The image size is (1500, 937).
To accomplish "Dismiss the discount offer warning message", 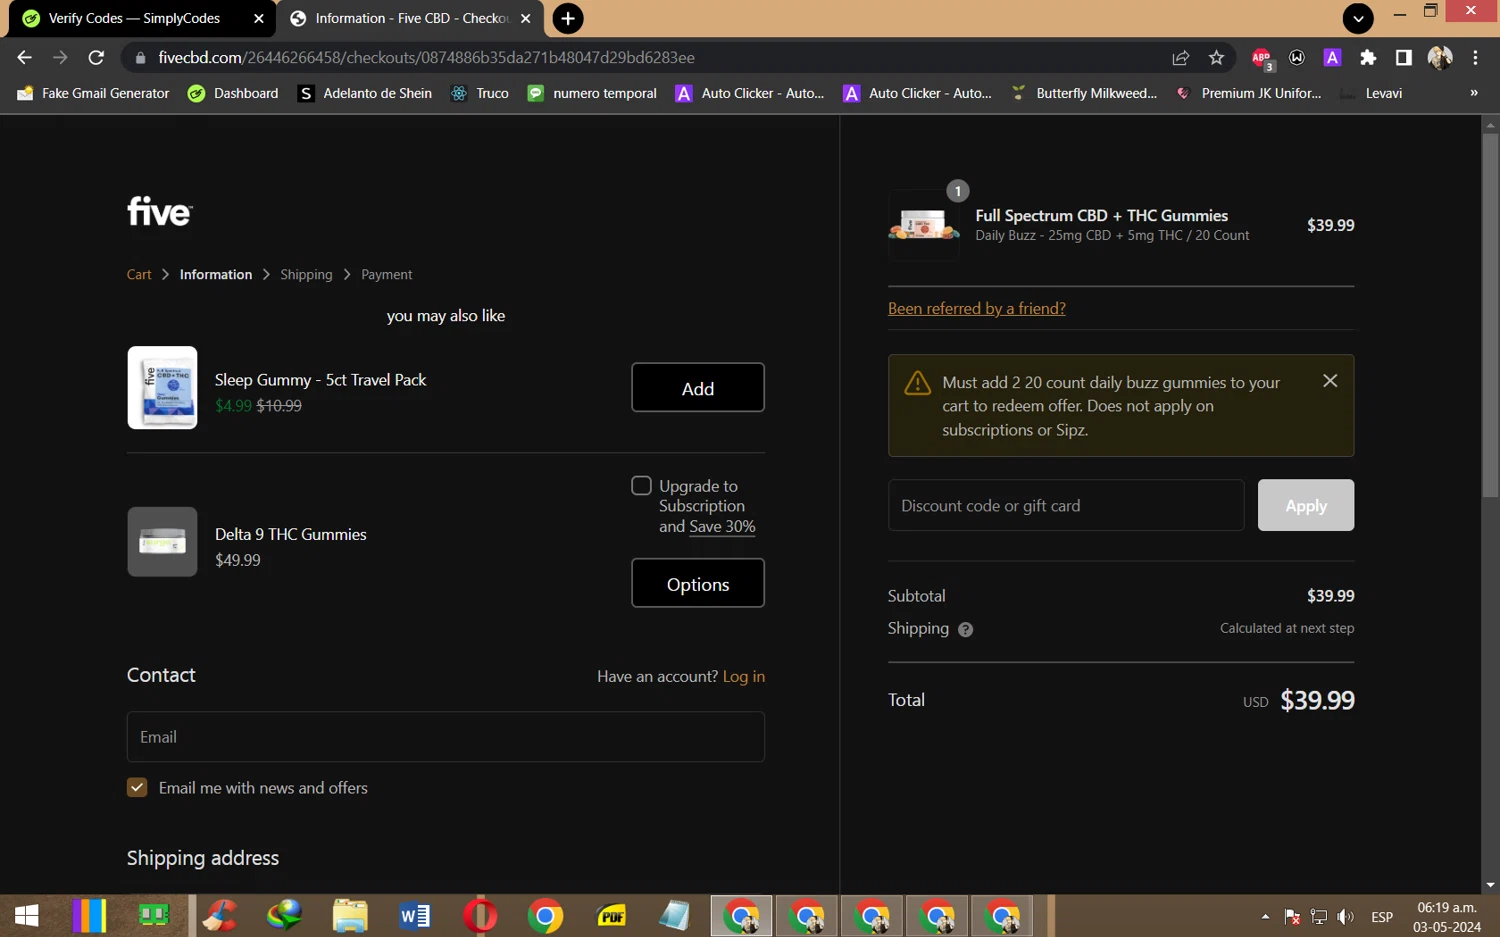I will click(x=1330, y=381).
